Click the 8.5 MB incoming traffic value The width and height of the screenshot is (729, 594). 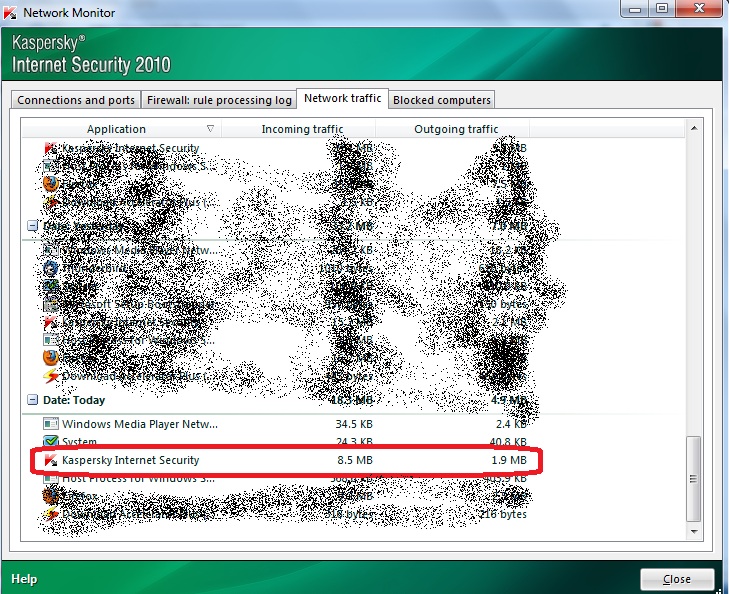pos(355,460)
